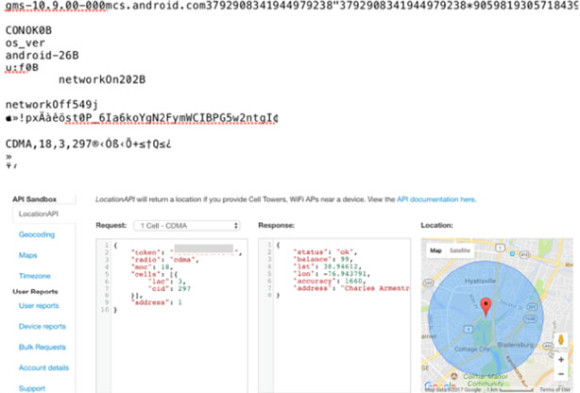Switch the map to Satellite view
This screenshot has height=393, width=580.
459,251
